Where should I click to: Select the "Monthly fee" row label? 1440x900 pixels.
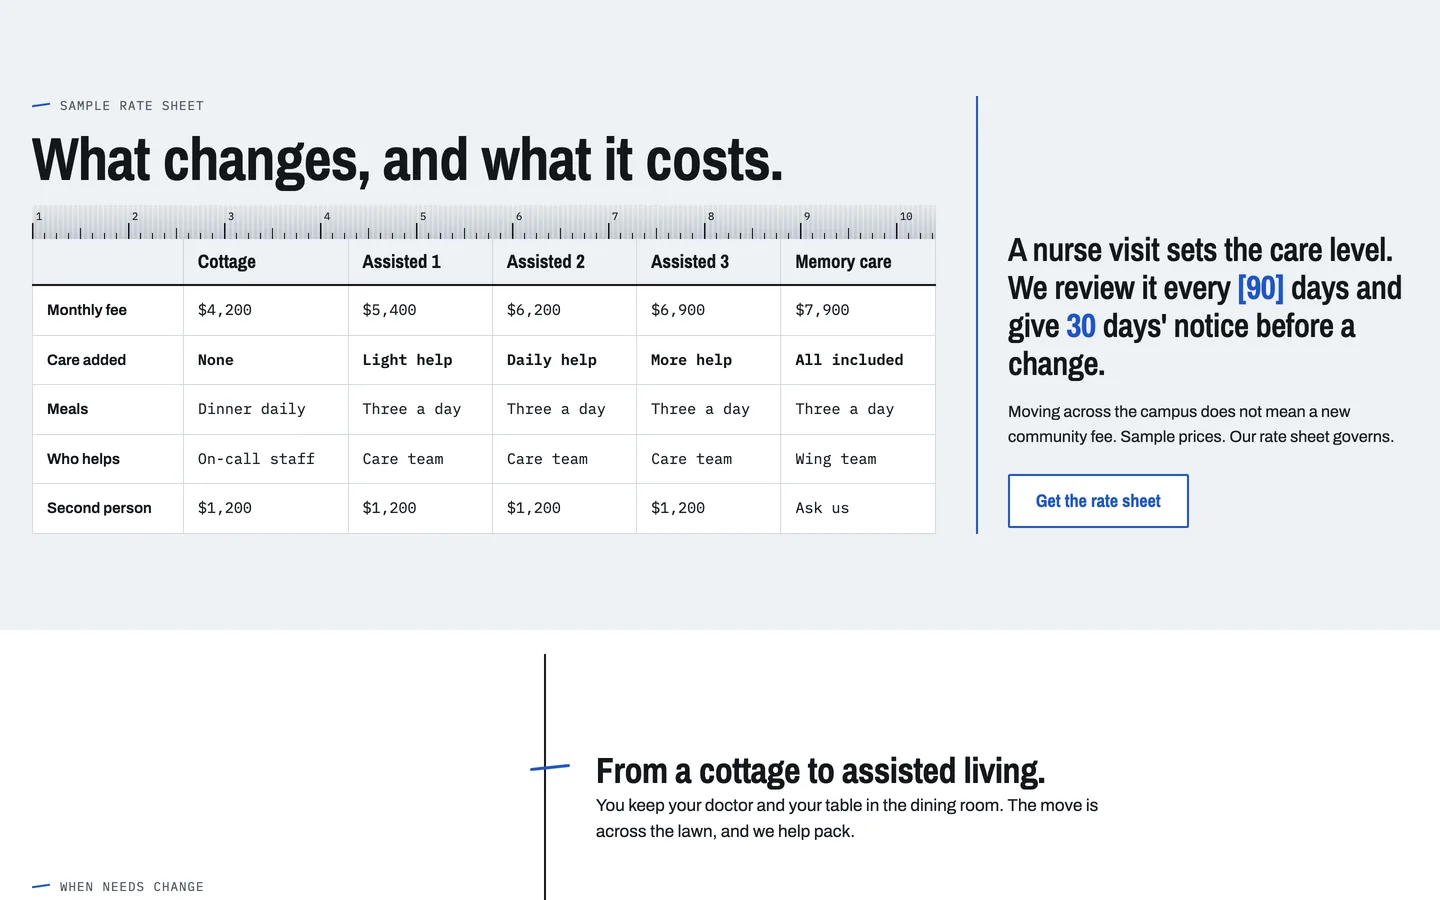[x=108, y=310]
